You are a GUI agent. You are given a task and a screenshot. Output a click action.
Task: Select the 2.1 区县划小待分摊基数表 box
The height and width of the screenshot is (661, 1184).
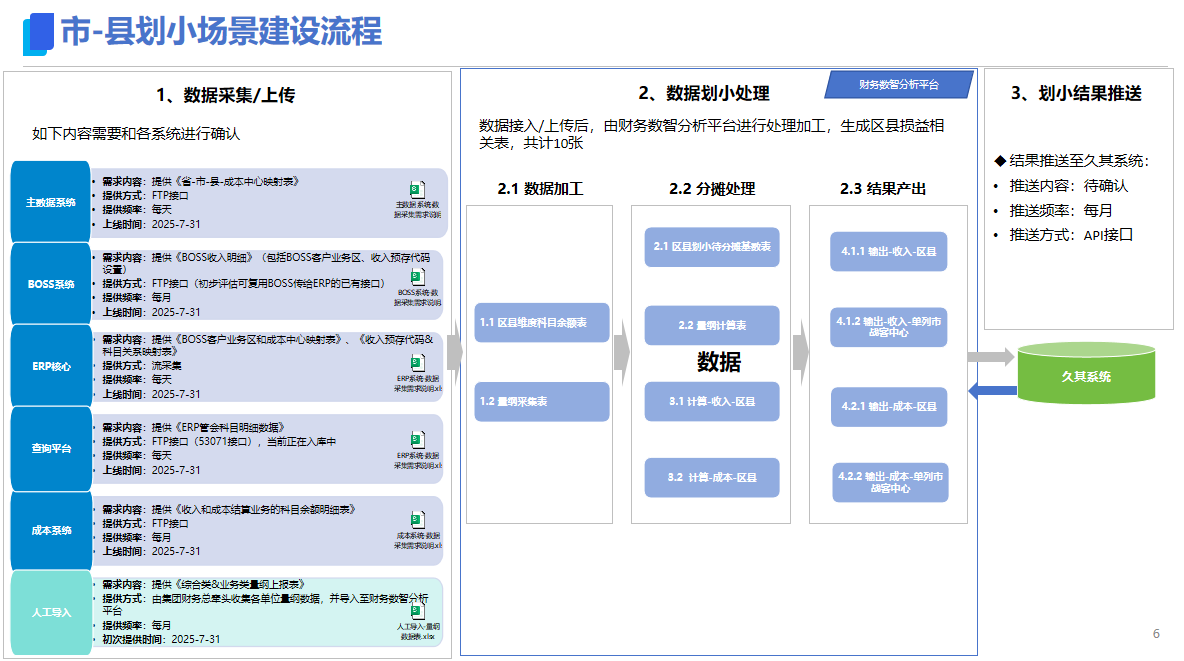(x=712, y=246)
